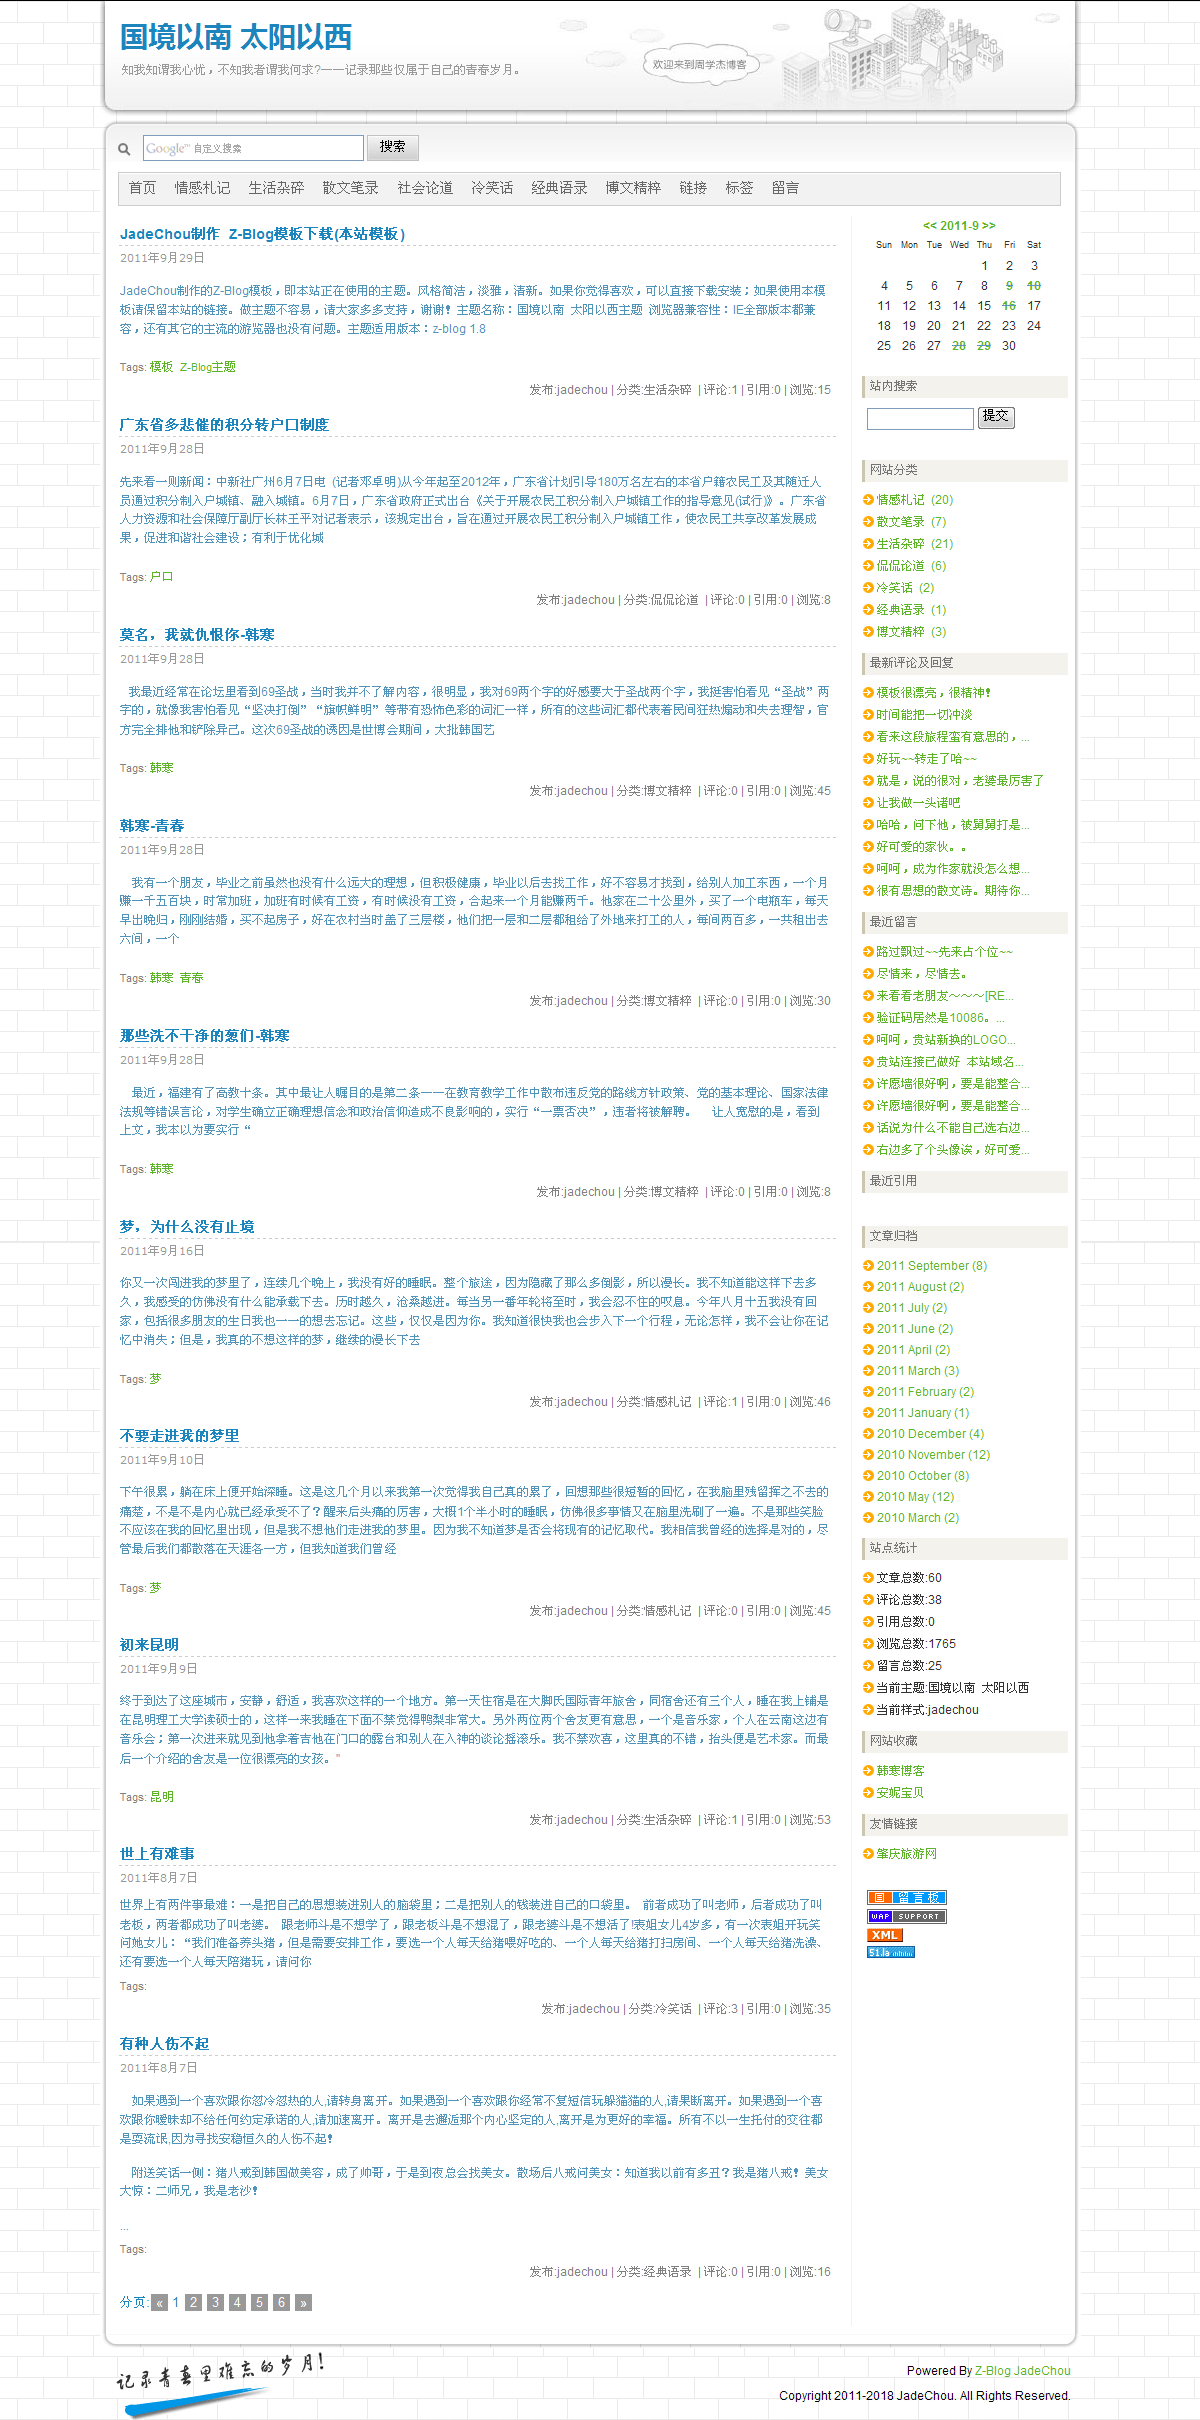This screenshot has height=2420, width=1200.
Task: Open the 情感札记 nav item
Action: [202, 188]
